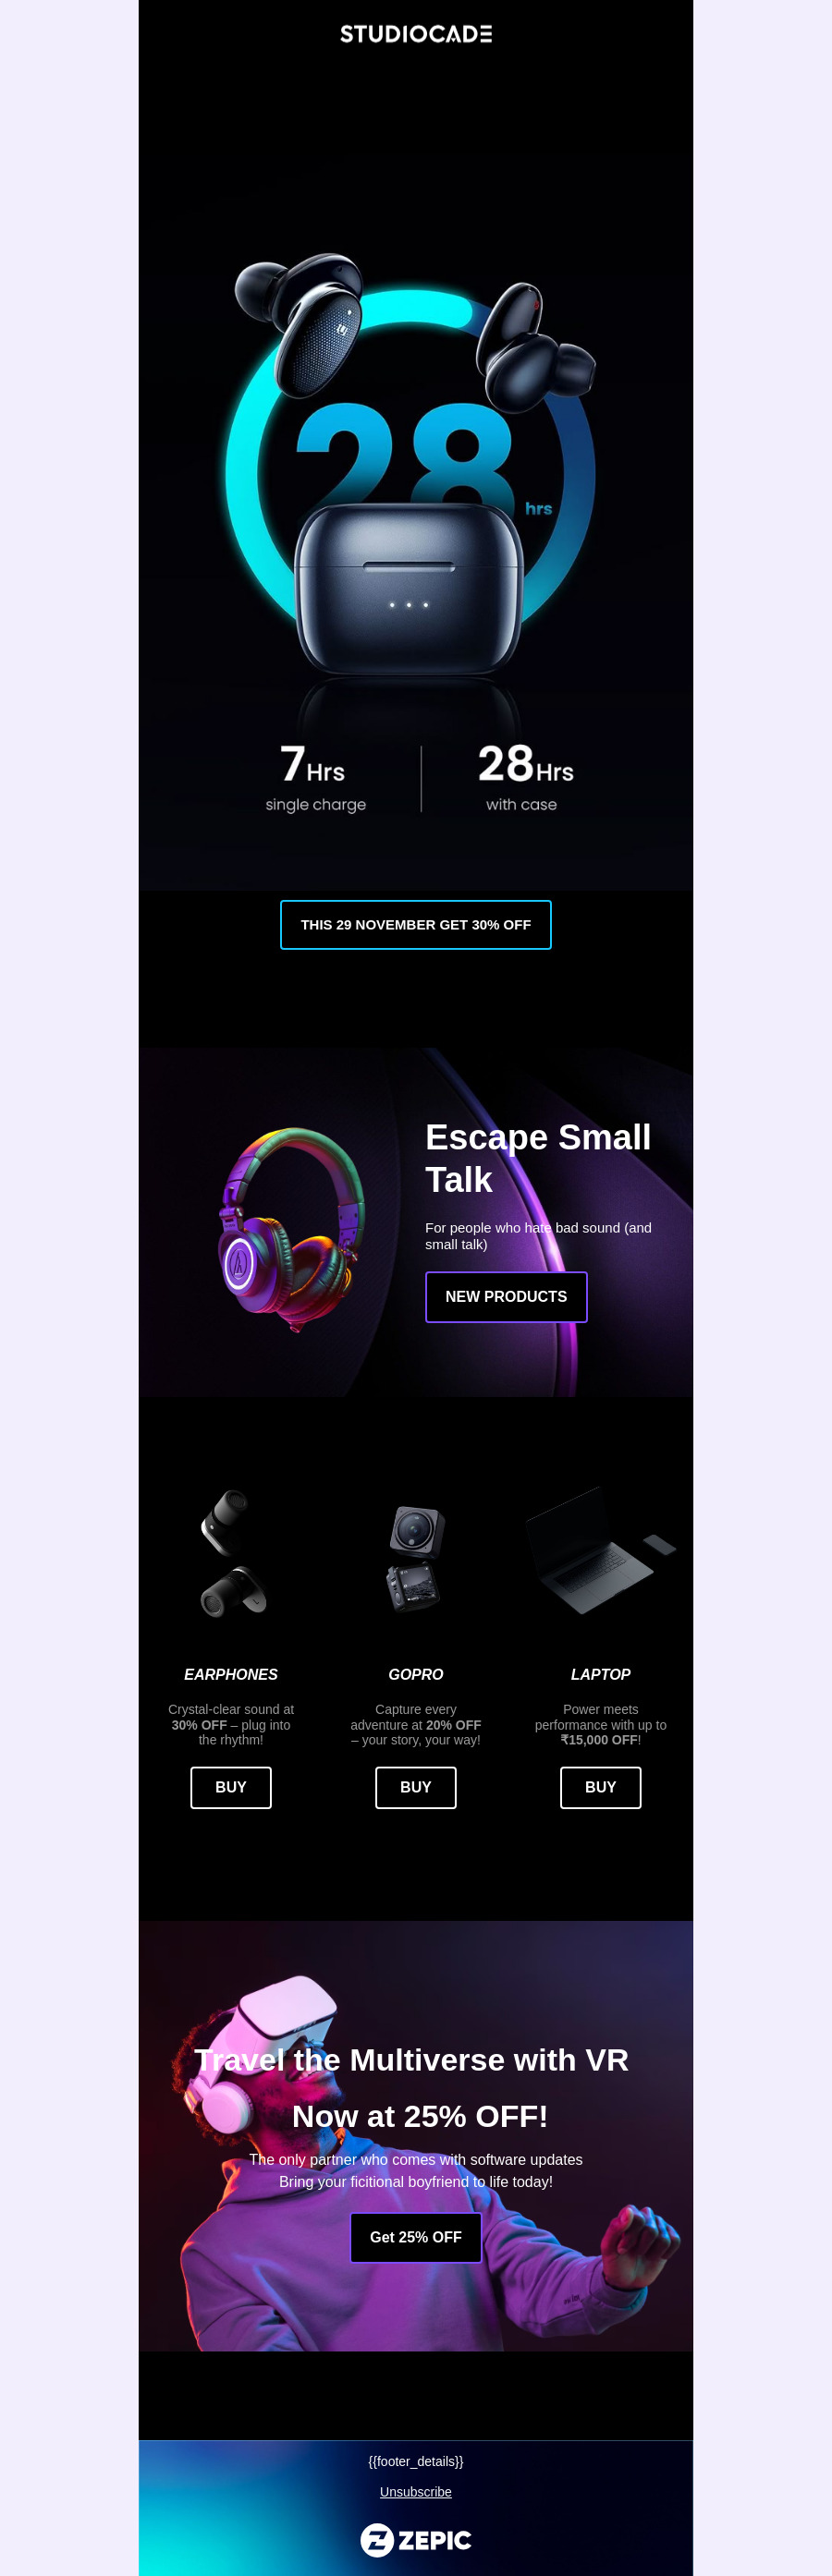
Task: Click the ZEPIC logo in footer
Action: [x=416, y=2540]
